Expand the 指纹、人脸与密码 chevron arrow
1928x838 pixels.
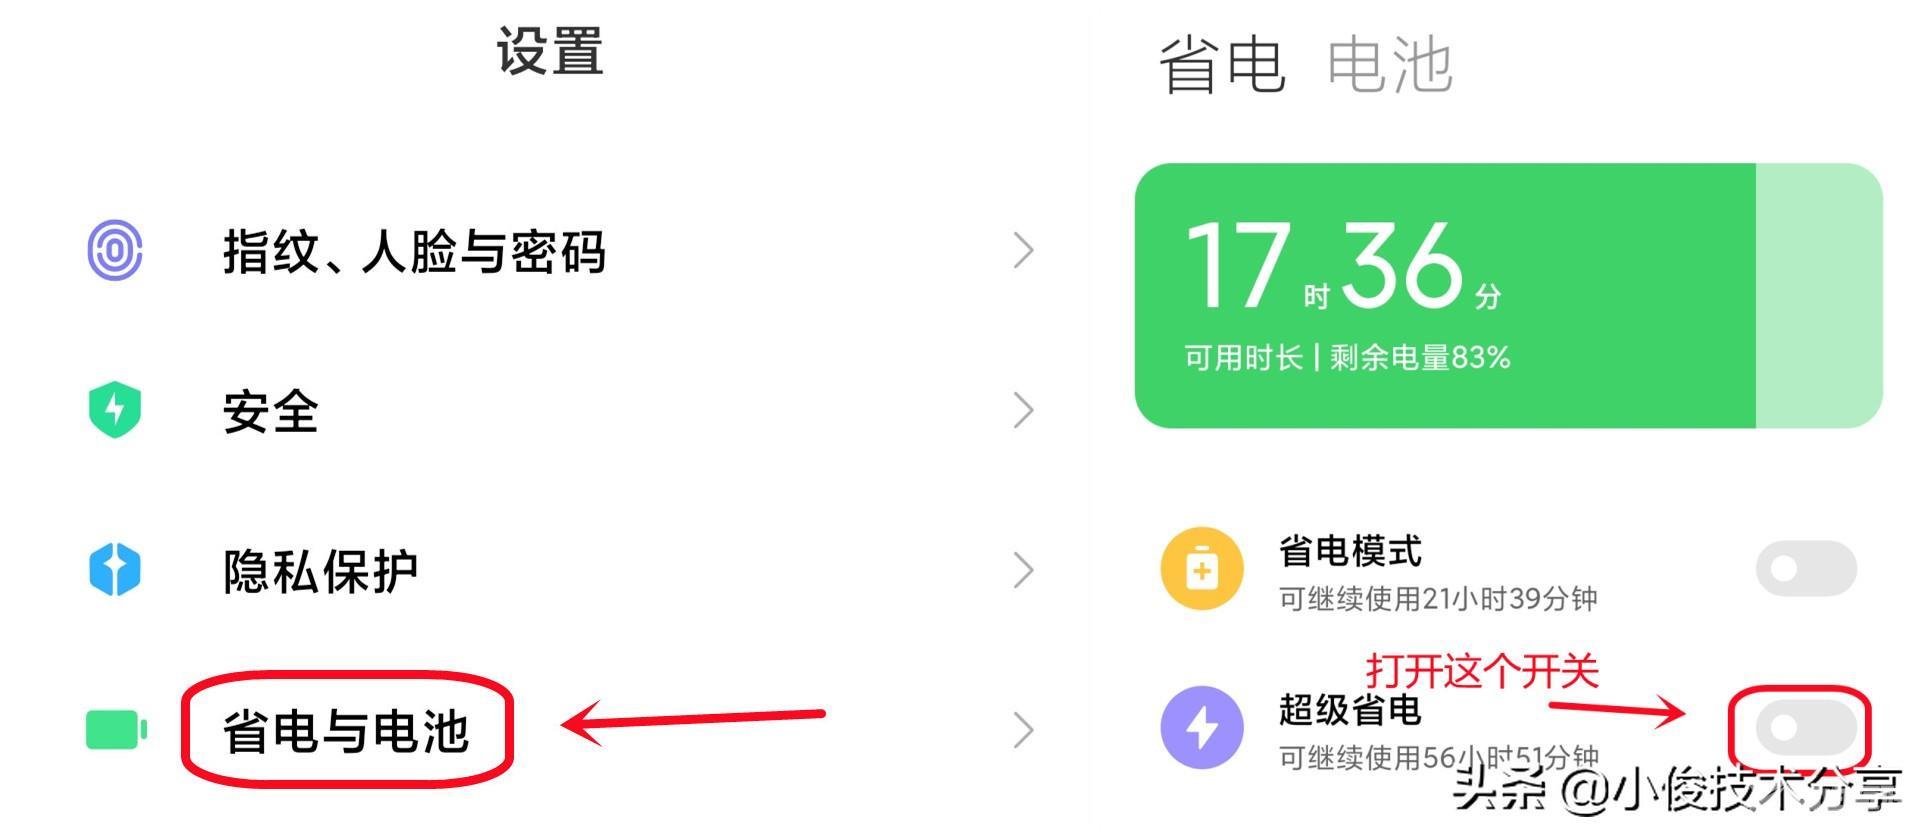[1023, 250]
